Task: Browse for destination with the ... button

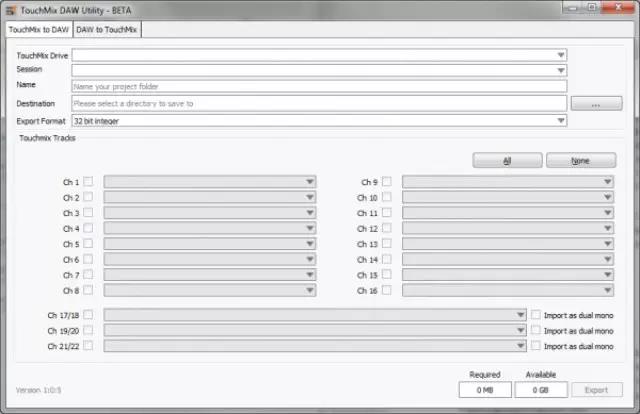Action: 596,104
